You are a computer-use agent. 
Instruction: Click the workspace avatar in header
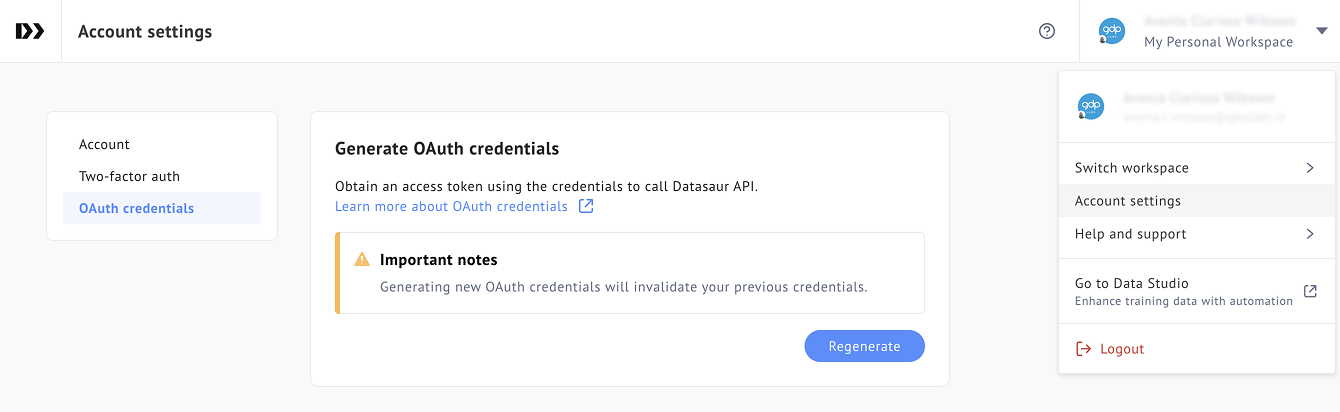click(x=1112, y=31)
